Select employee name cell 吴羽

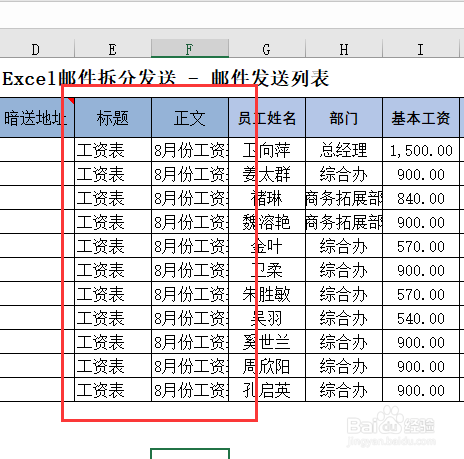tap(267, 318)
